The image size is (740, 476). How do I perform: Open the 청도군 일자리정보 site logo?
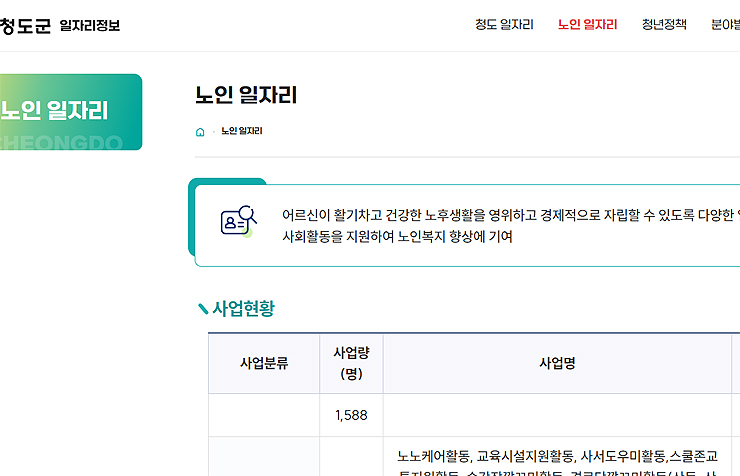pyautogui.click(x=60, y=25)
